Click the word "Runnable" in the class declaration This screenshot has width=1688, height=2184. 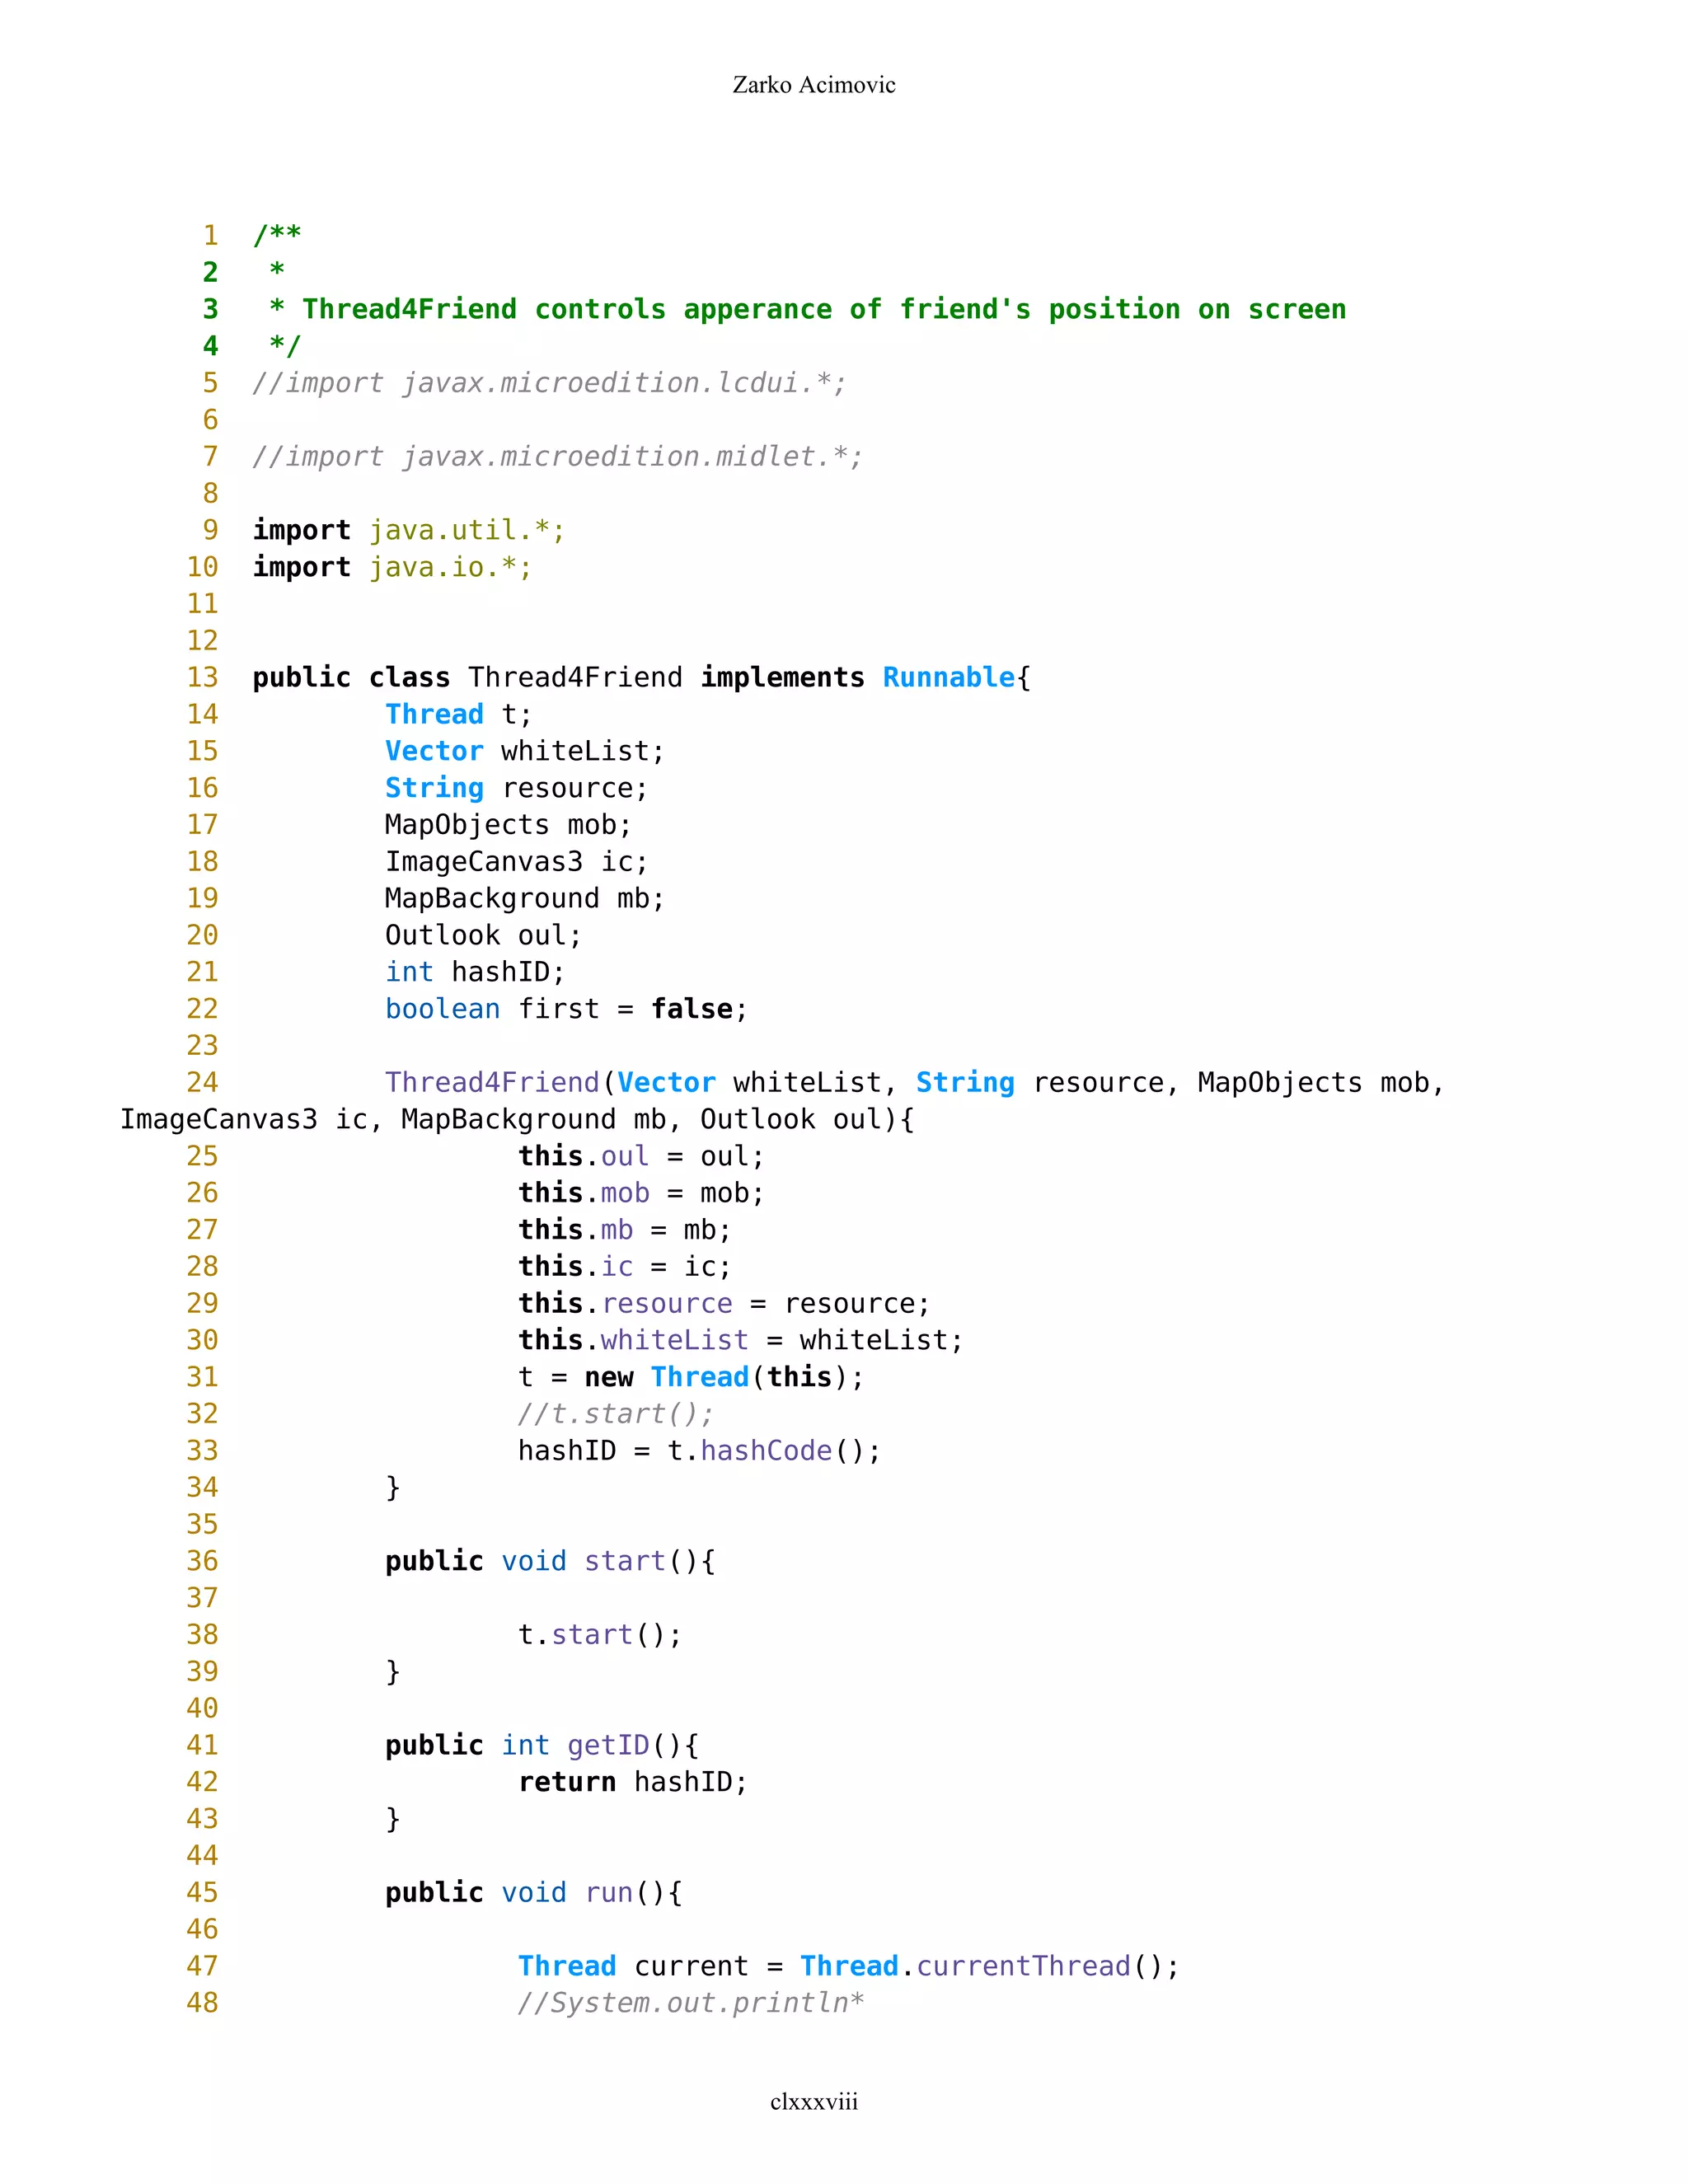pos(949,677)
